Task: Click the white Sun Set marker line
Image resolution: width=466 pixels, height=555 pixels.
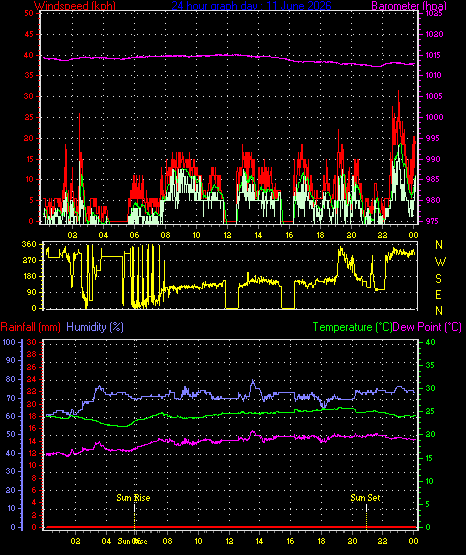Action: coord(366,509)
